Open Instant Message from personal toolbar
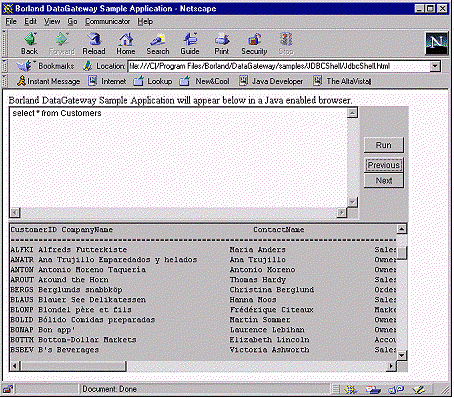Image resolution: width=454 pixels, height=398 pixels. (49, 81)
